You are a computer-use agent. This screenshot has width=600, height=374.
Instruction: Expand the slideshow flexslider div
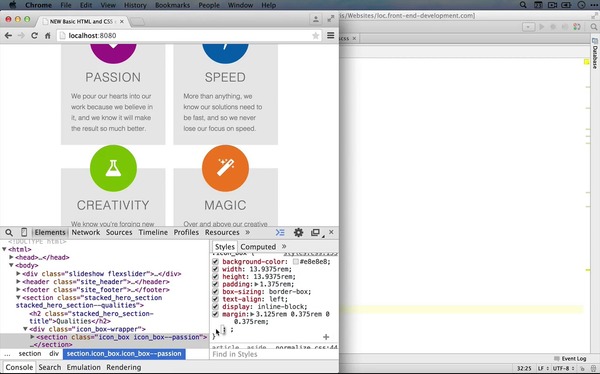18,274
